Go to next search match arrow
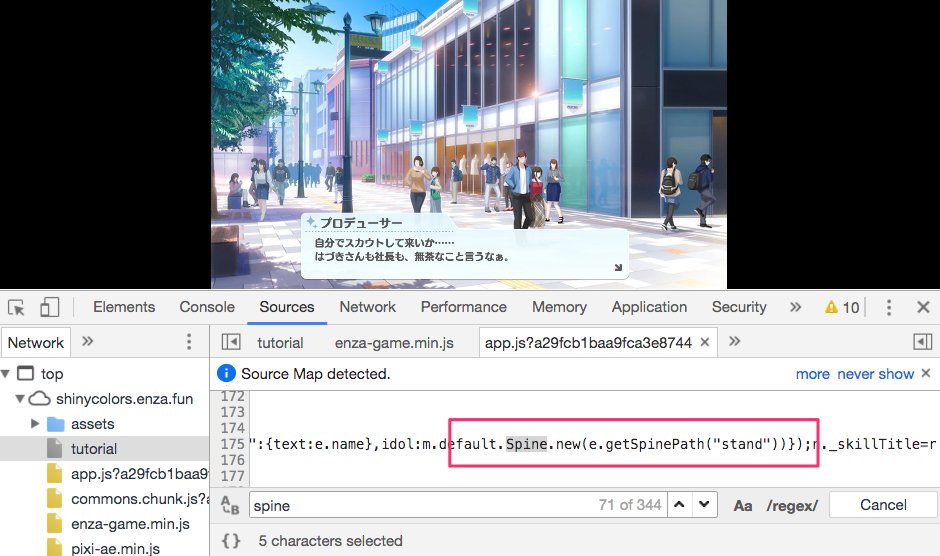Viewport: 940px width, 556px height. coord(705,504)
